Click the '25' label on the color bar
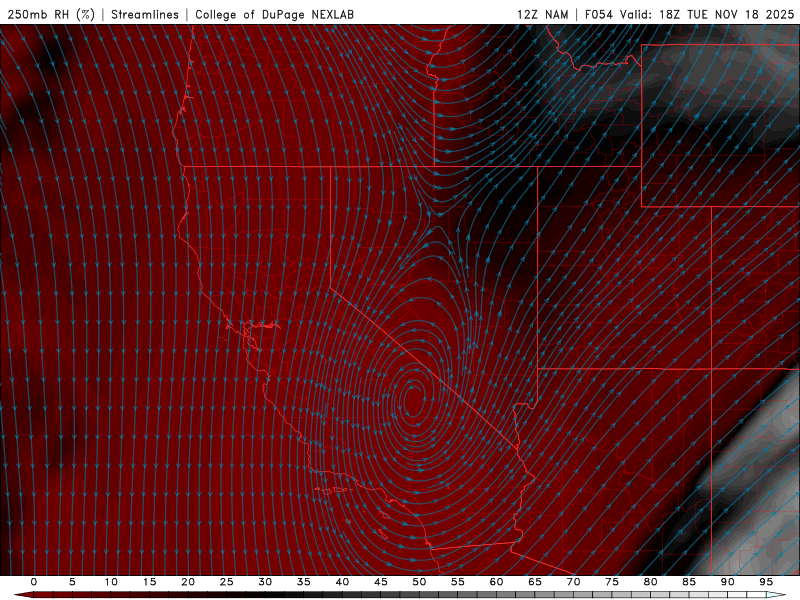 click(x=227, y=582)
